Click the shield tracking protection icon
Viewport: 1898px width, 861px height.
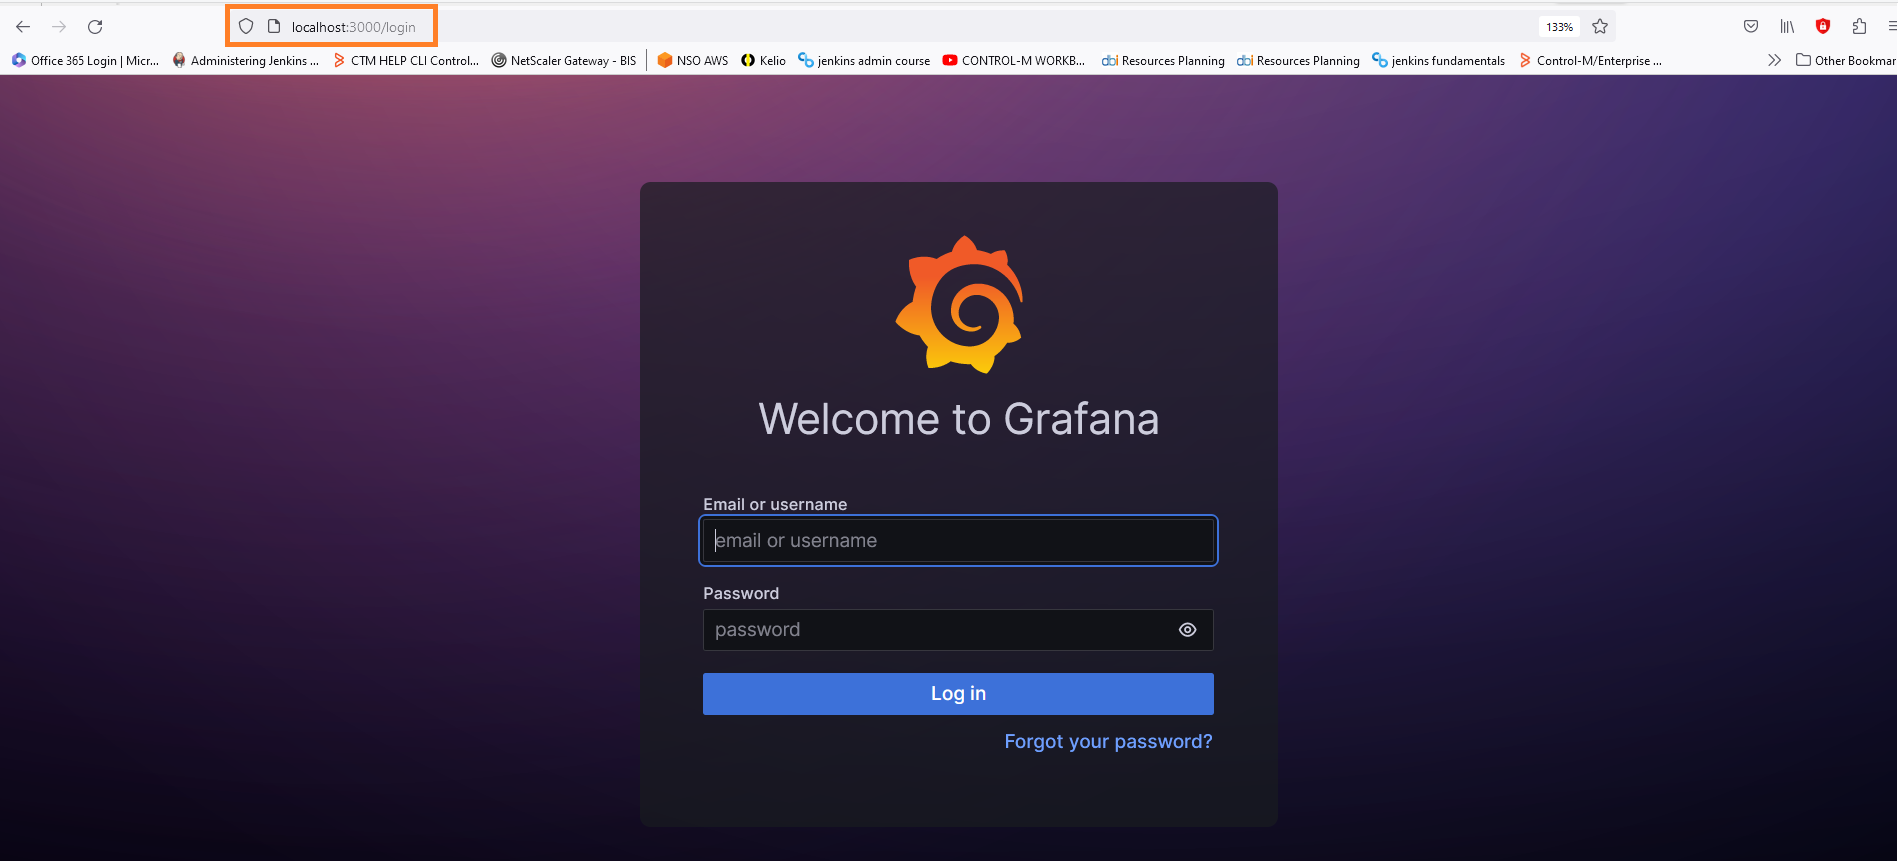pos(246,27)
